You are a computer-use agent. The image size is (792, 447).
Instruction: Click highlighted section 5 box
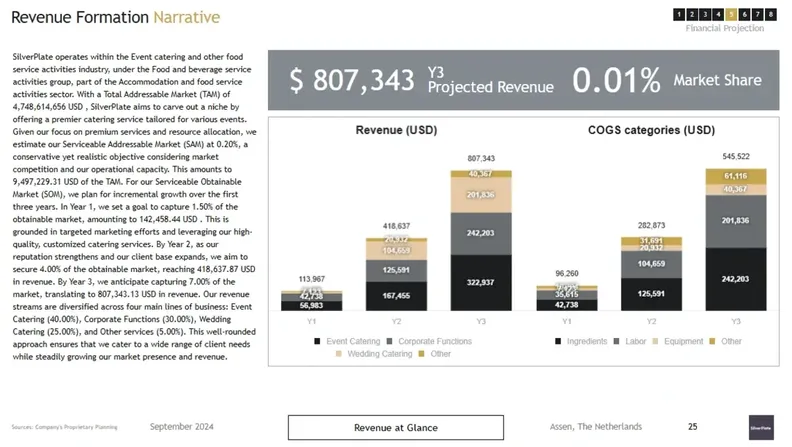click(x=731, y=14)
